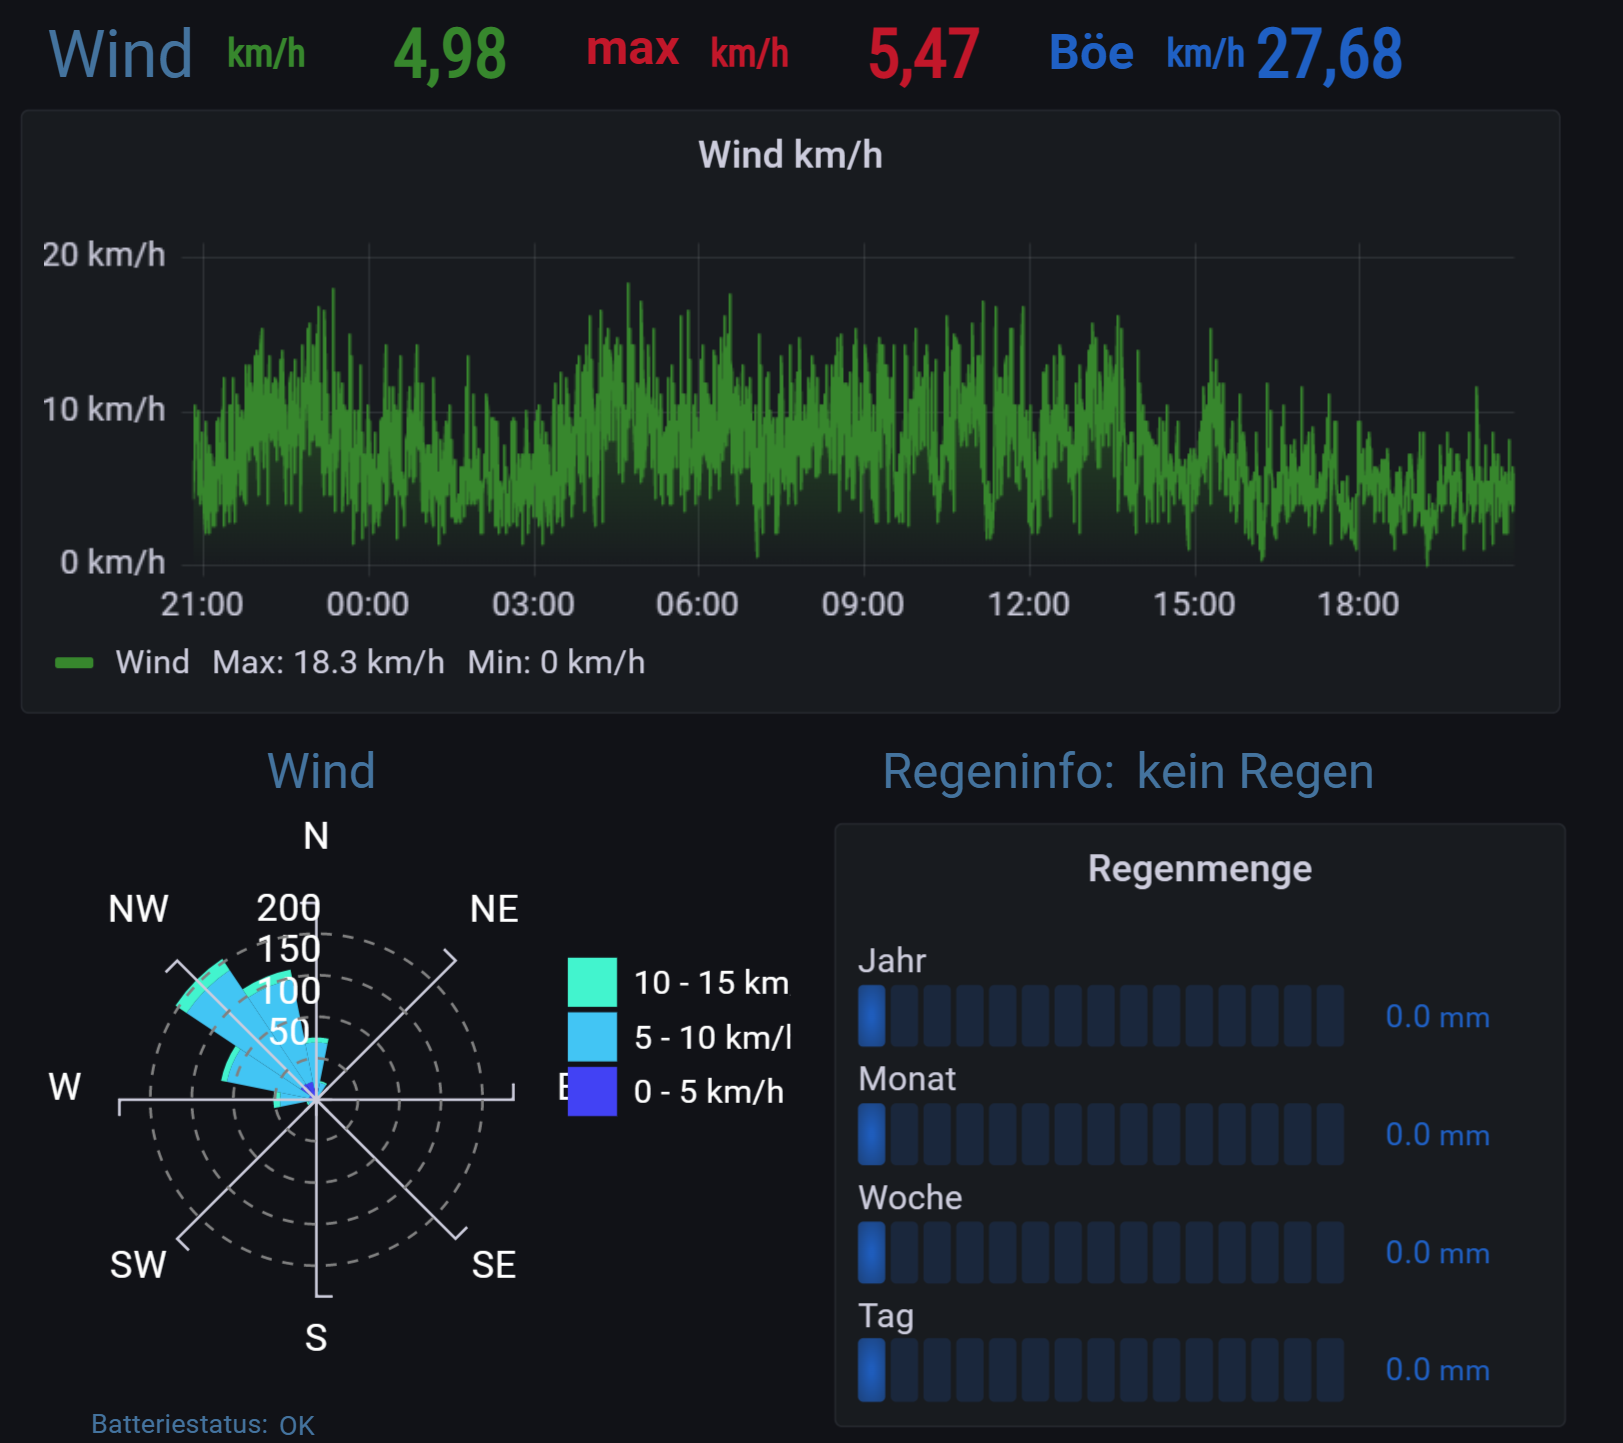
Task: Click the 12:00 time axis label
Action: [1029, 604]
